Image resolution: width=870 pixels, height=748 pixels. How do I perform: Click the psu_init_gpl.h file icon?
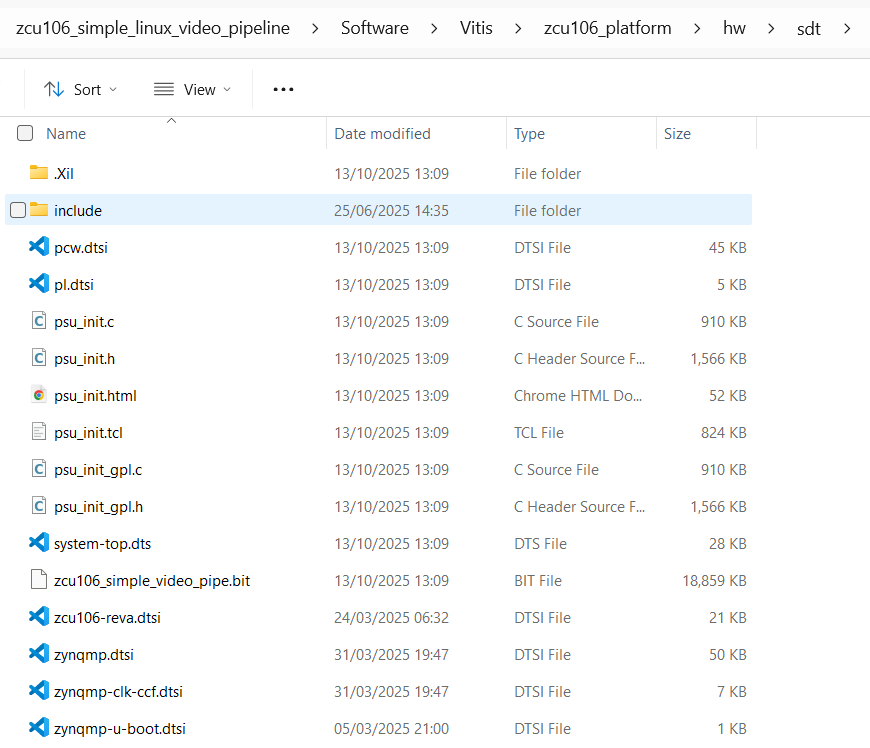coord(39,506)
